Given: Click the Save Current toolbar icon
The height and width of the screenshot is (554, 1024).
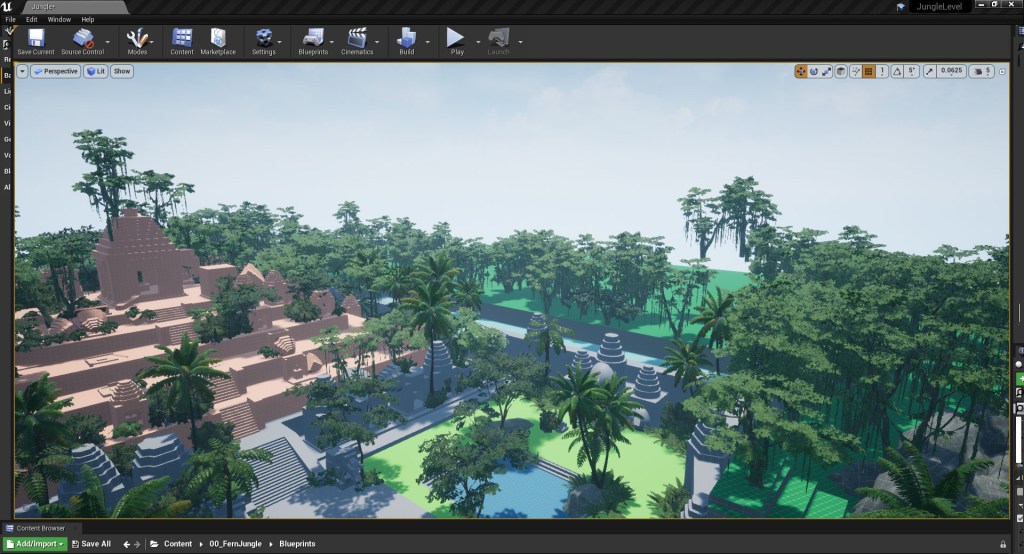Looking at the screenshot, I should pyautogui.click(x=36, y=40).
